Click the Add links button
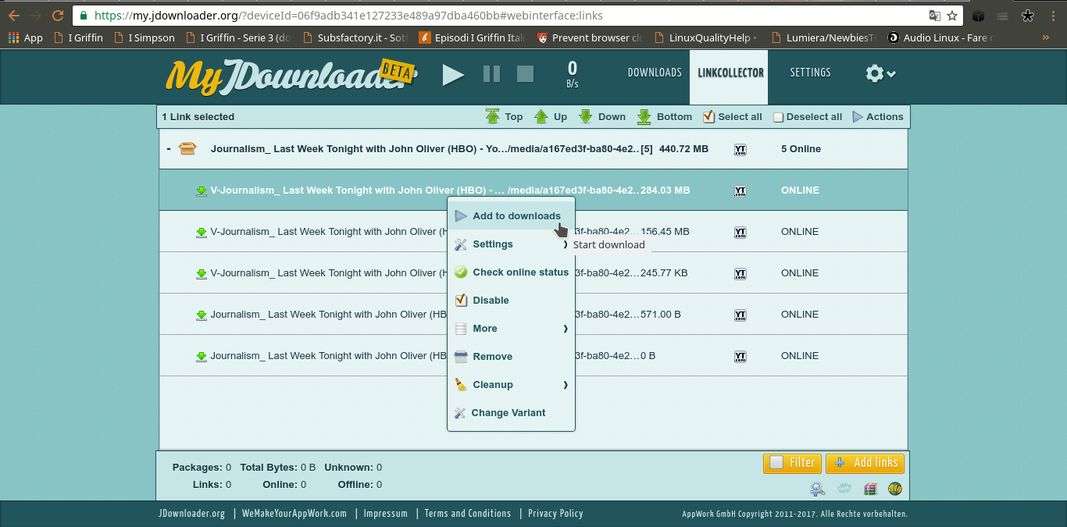Viewport: 1067px width, 527px height. pyautogui.click(x=864, y=463)
